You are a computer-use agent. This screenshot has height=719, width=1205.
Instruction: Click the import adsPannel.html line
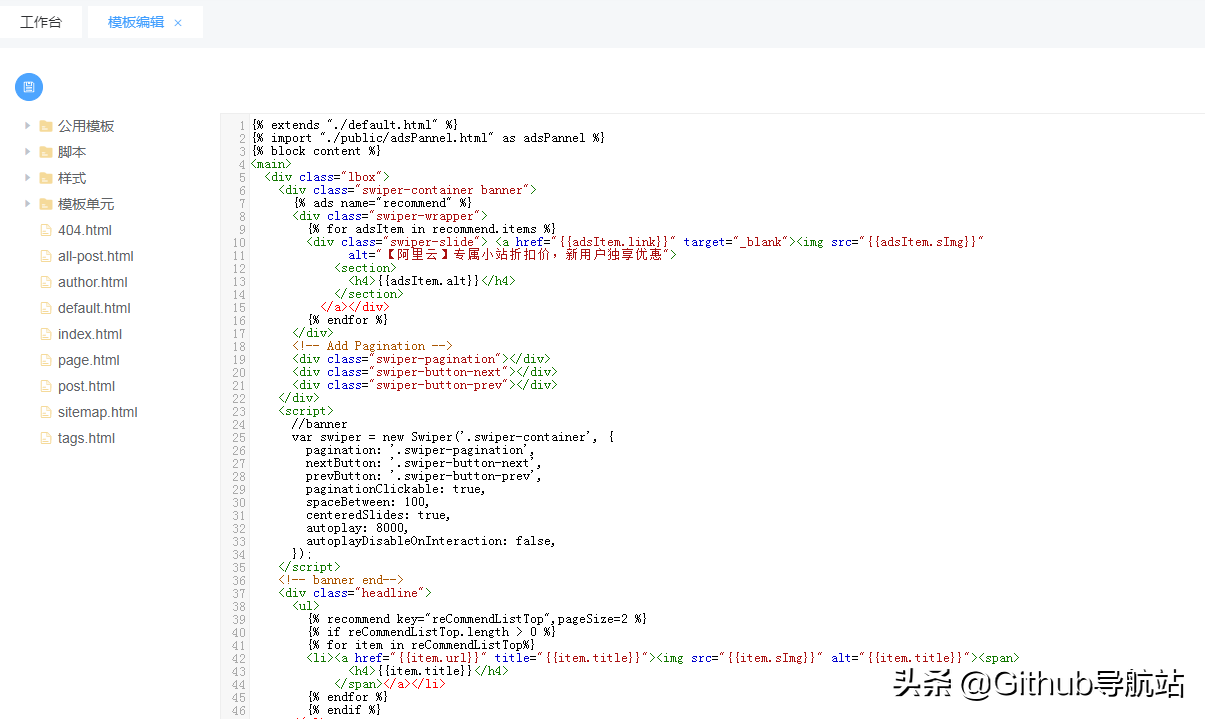coord(428,138)
